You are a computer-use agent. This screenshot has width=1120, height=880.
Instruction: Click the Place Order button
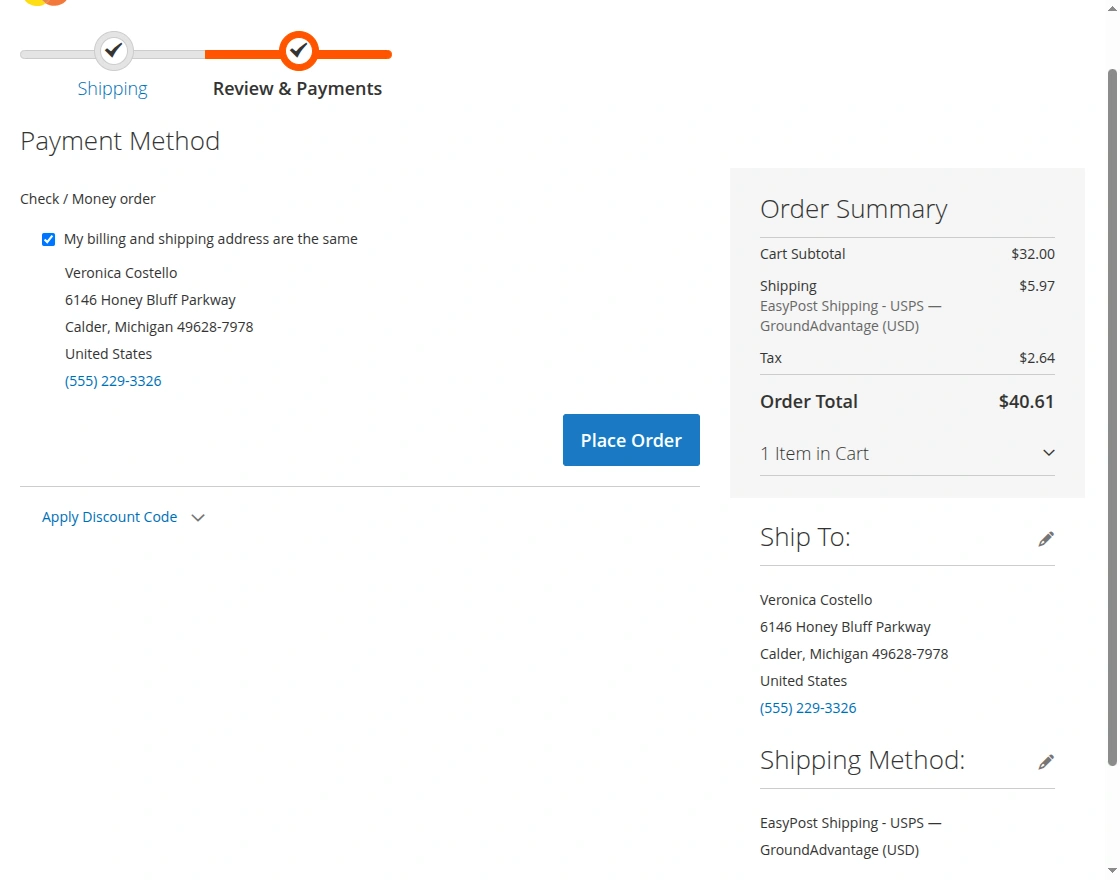point(631,440)
